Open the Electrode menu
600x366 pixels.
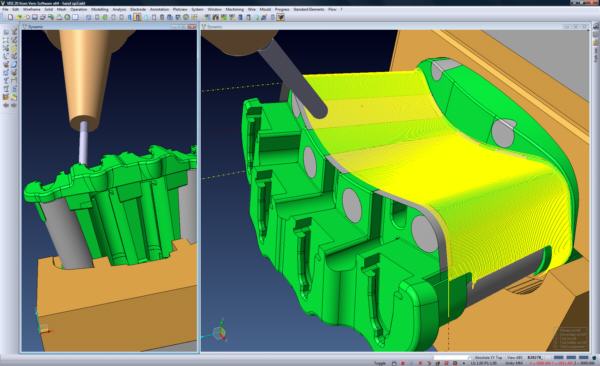138,9
